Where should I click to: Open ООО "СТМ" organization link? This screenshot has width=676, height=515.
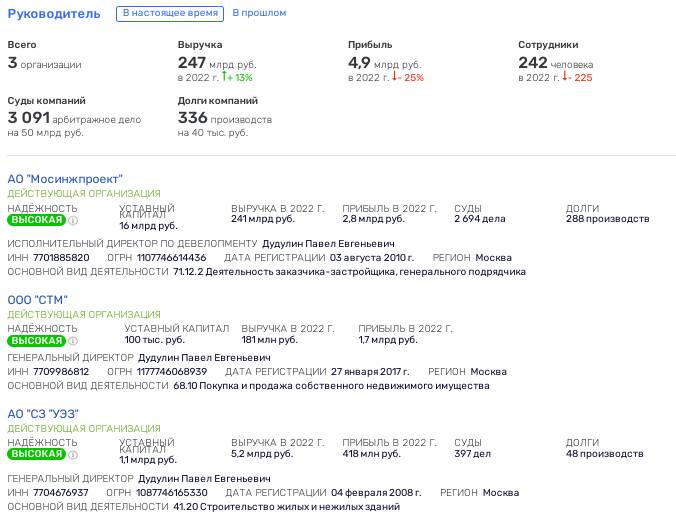click(x=38, y=300)
